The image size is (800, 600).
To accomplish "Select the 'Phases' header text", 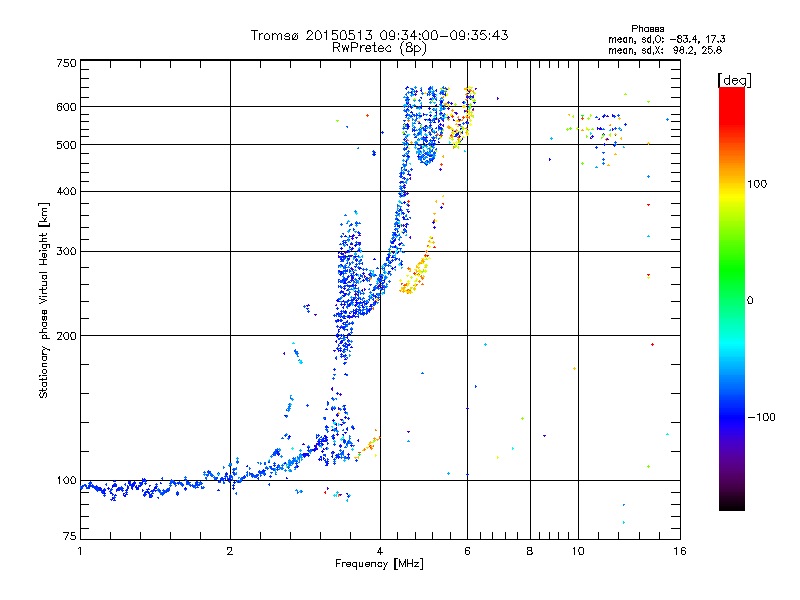I will (647, 29).
